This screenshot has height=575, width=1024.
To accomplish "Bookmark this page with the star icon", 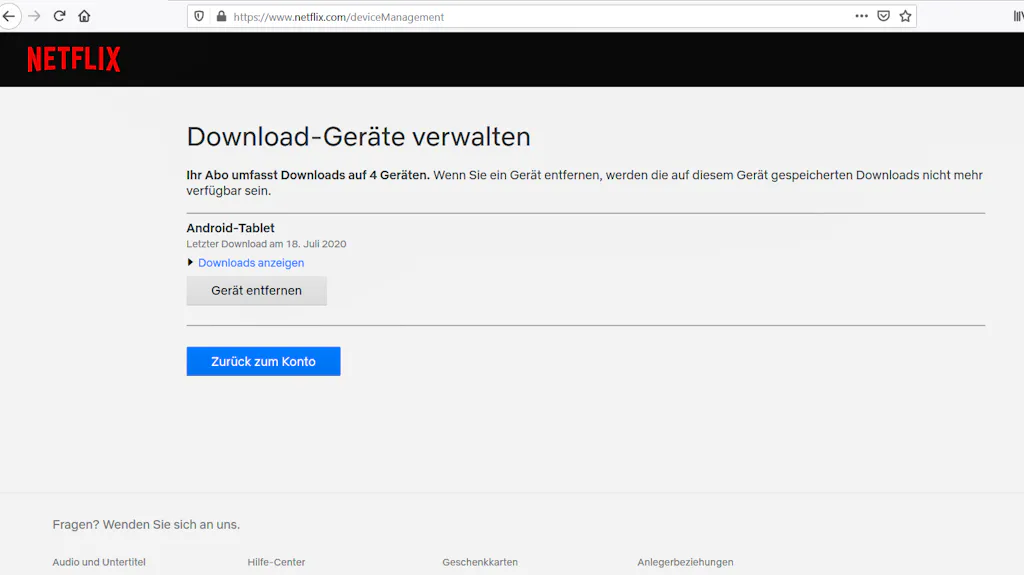I will [905, 16].
